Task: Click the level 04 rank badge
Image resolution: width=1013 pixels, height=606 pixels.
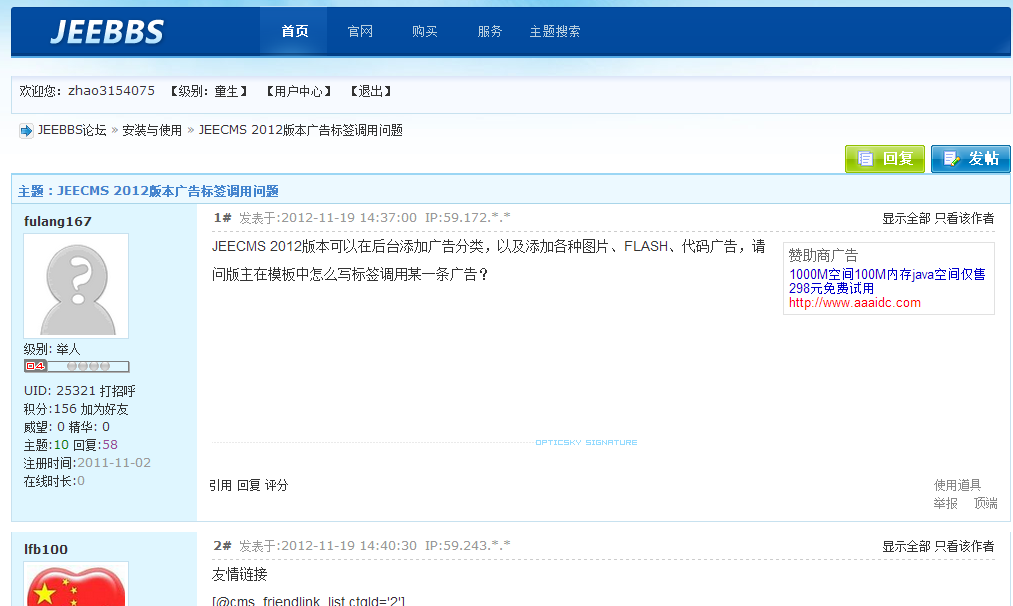Action: click(x=76, y=366)
